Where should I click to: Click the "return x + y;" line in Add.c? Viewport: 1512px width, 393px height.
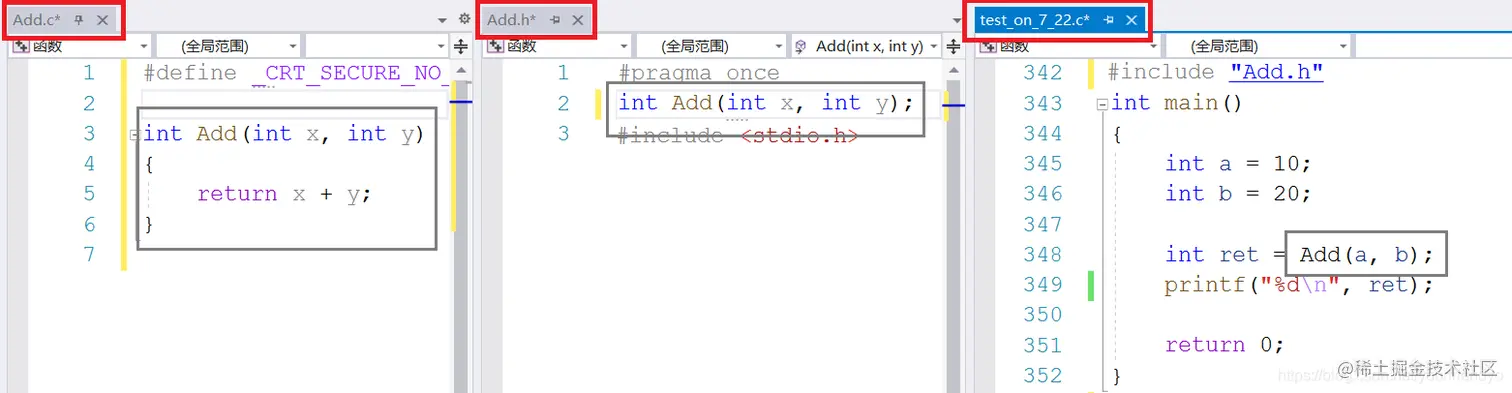[x=284, y=194]
